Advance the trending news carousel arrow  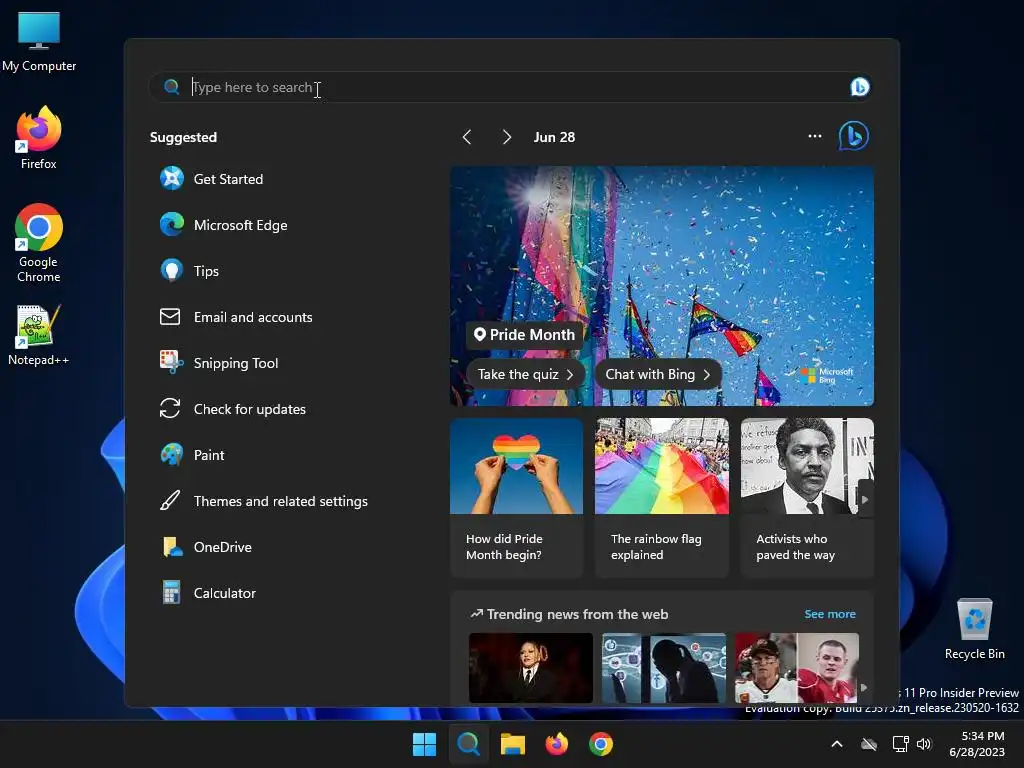pyautogui.click(x=863, y=687)
